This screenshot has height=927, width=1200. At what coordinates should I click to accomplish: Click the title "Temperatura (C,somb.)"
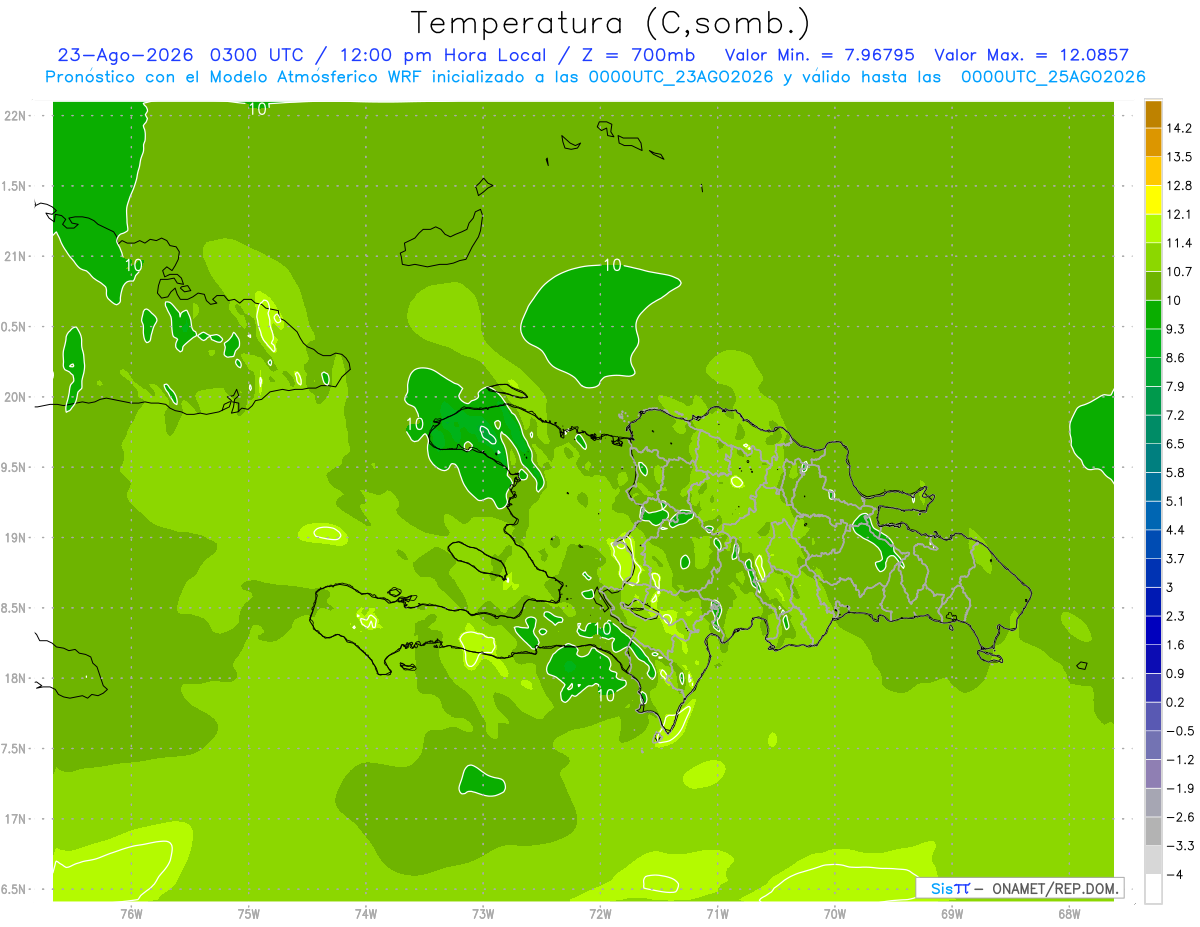(611, 23)
